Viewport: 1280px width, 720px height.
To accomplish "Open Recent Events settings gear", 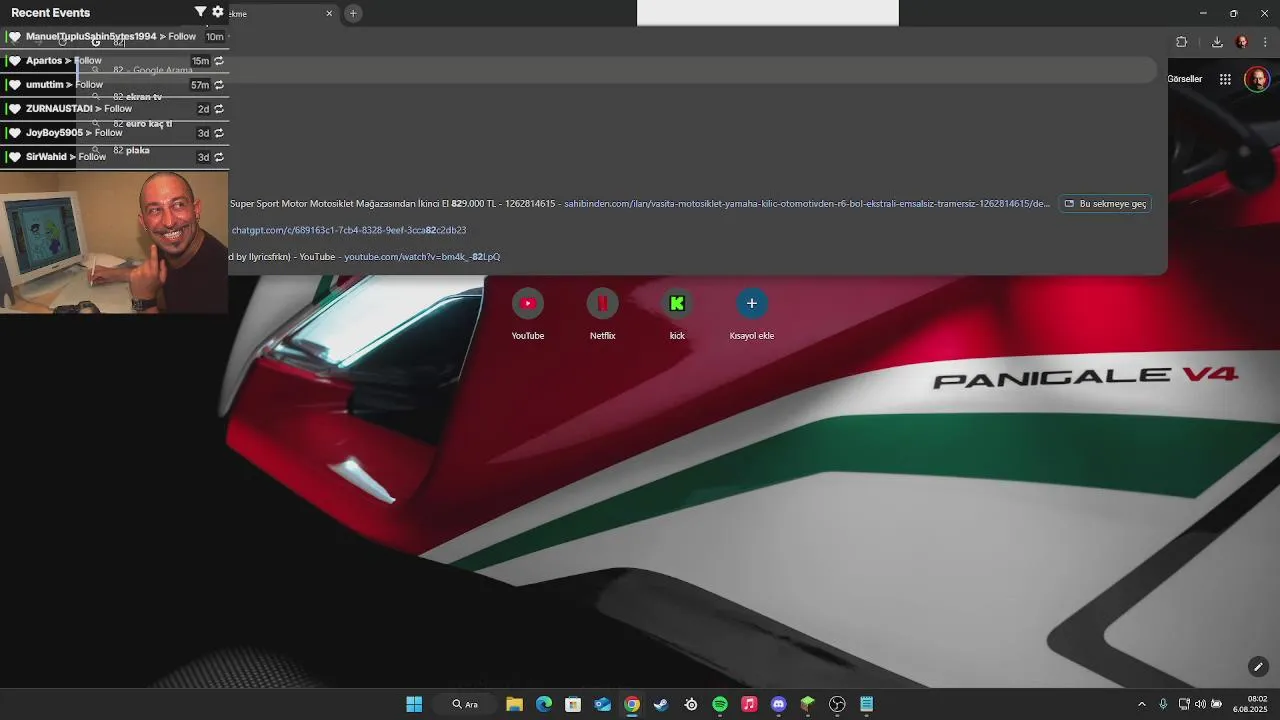I will 218,12.
